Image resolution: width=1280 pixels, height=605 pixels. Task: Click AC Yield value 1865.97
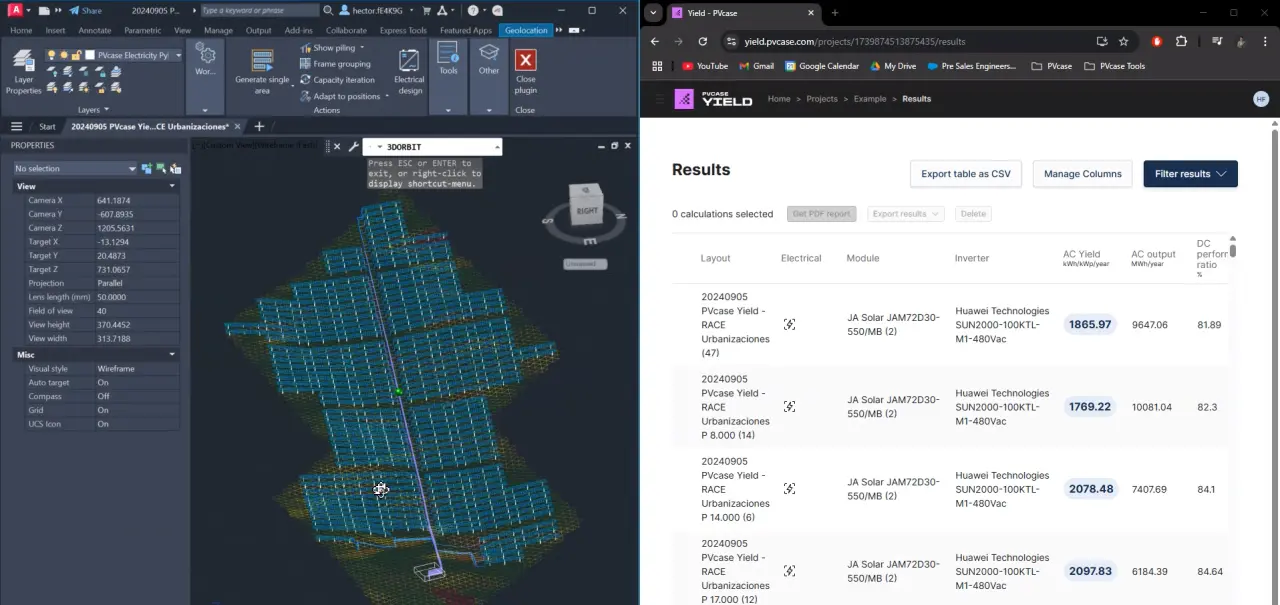1090,325
